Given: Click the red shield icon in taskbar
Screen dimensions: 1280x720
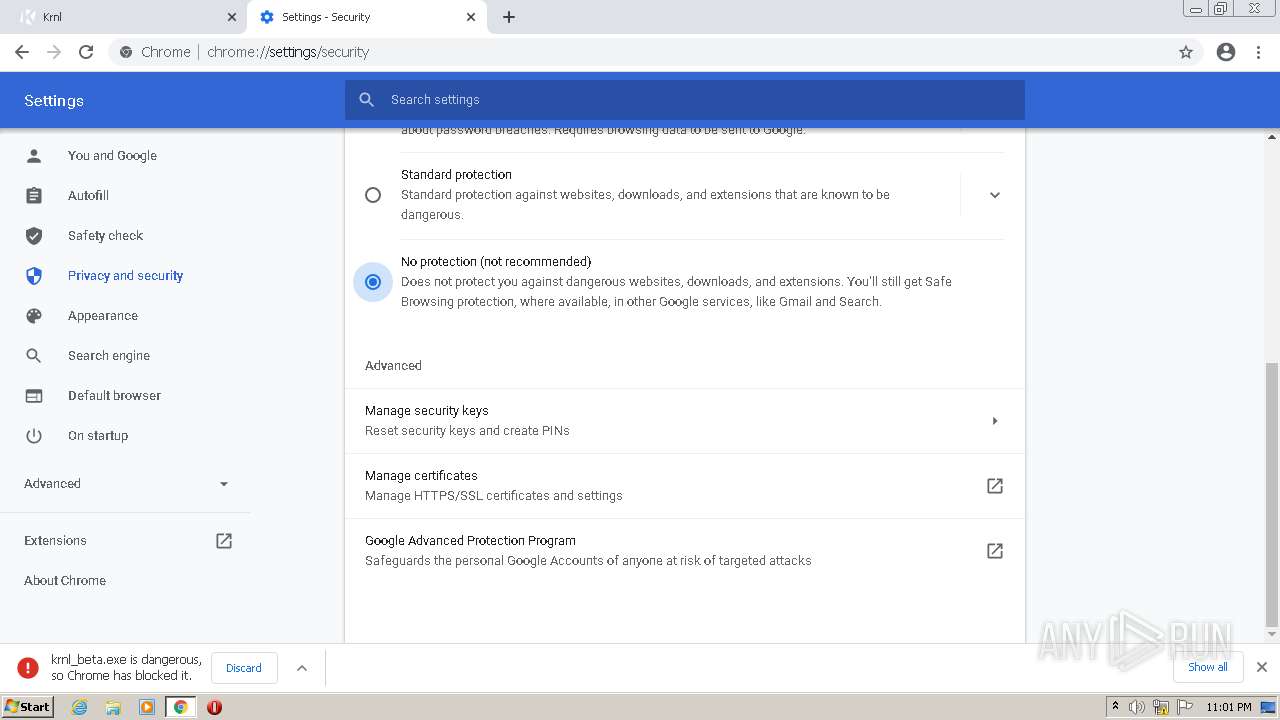Looking at the screenshot, I should coord(214,707).
